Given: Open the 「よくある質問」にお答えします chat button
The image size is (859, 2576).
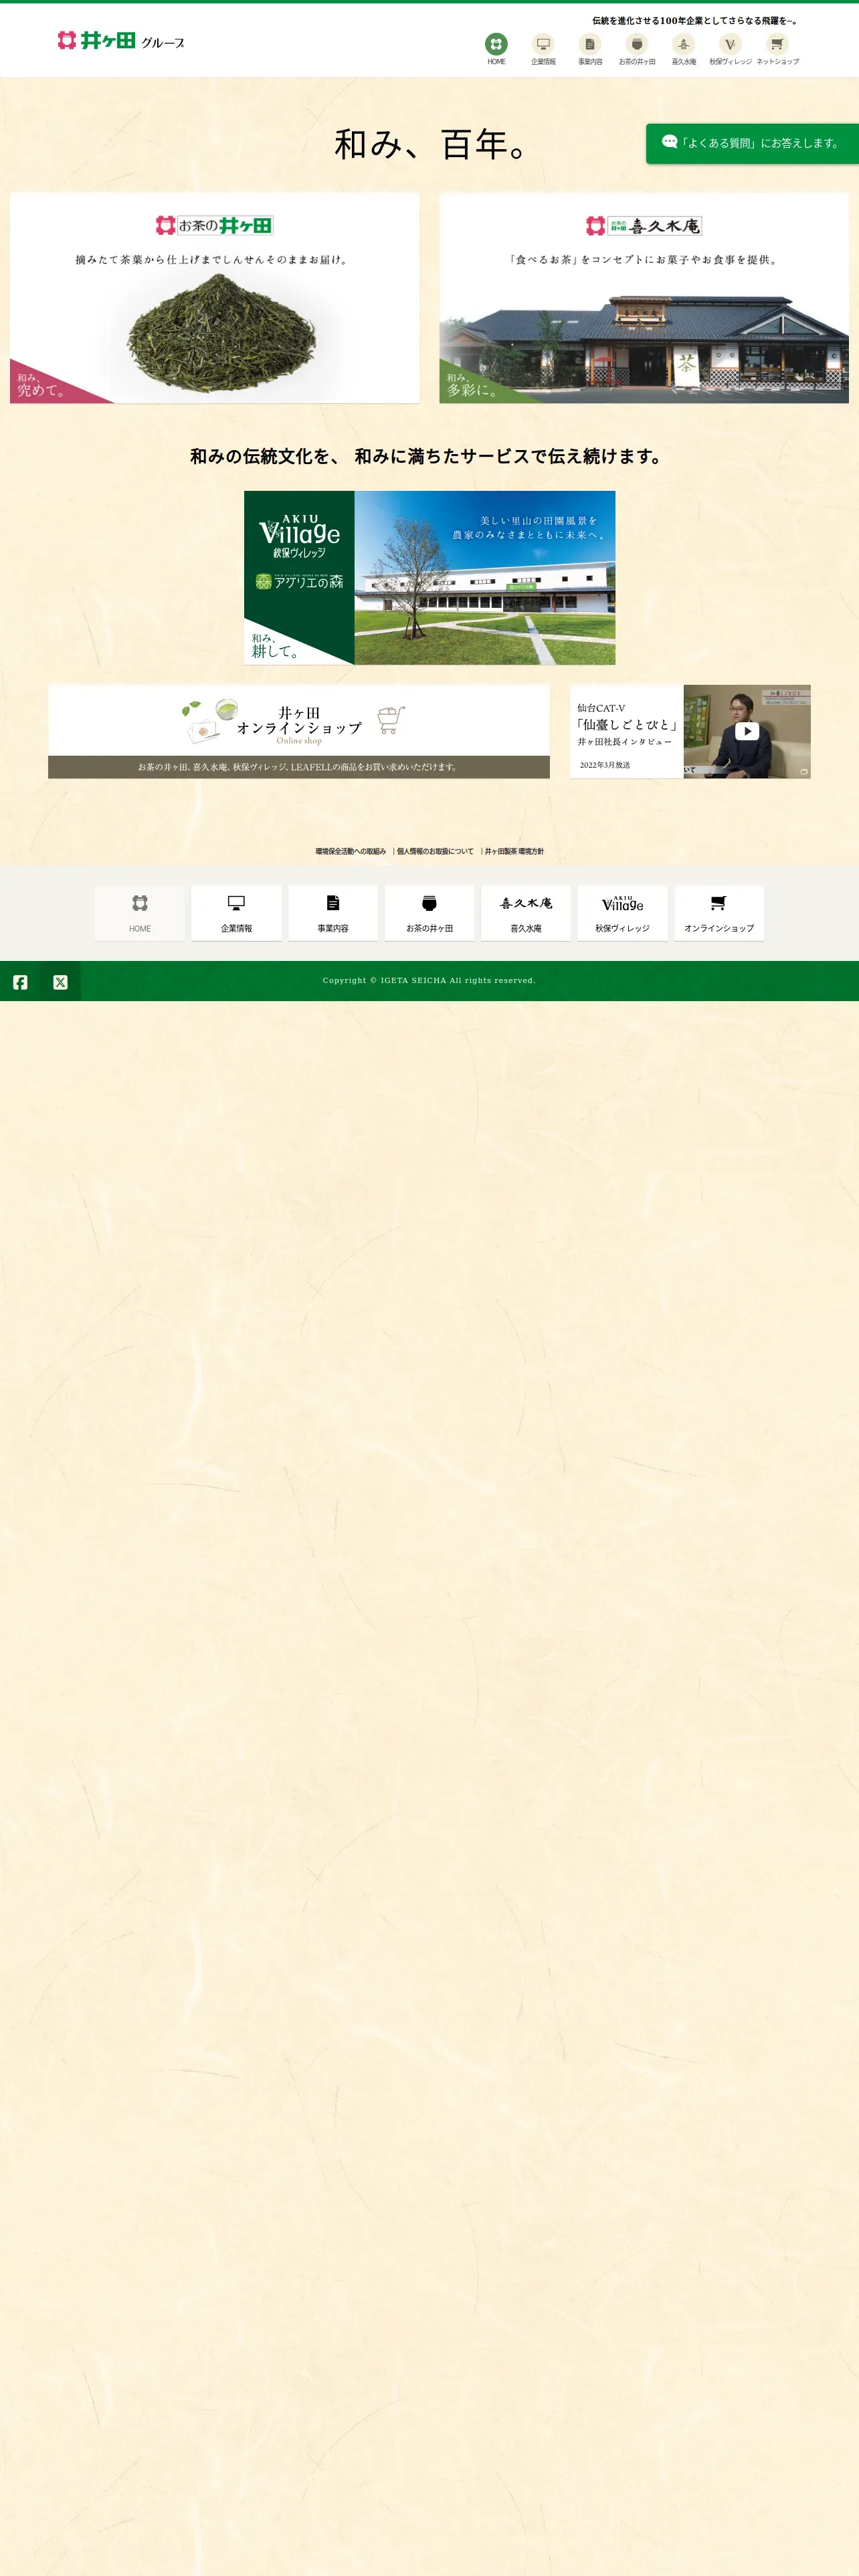Looking at the screenshot, I should point(752,143).
